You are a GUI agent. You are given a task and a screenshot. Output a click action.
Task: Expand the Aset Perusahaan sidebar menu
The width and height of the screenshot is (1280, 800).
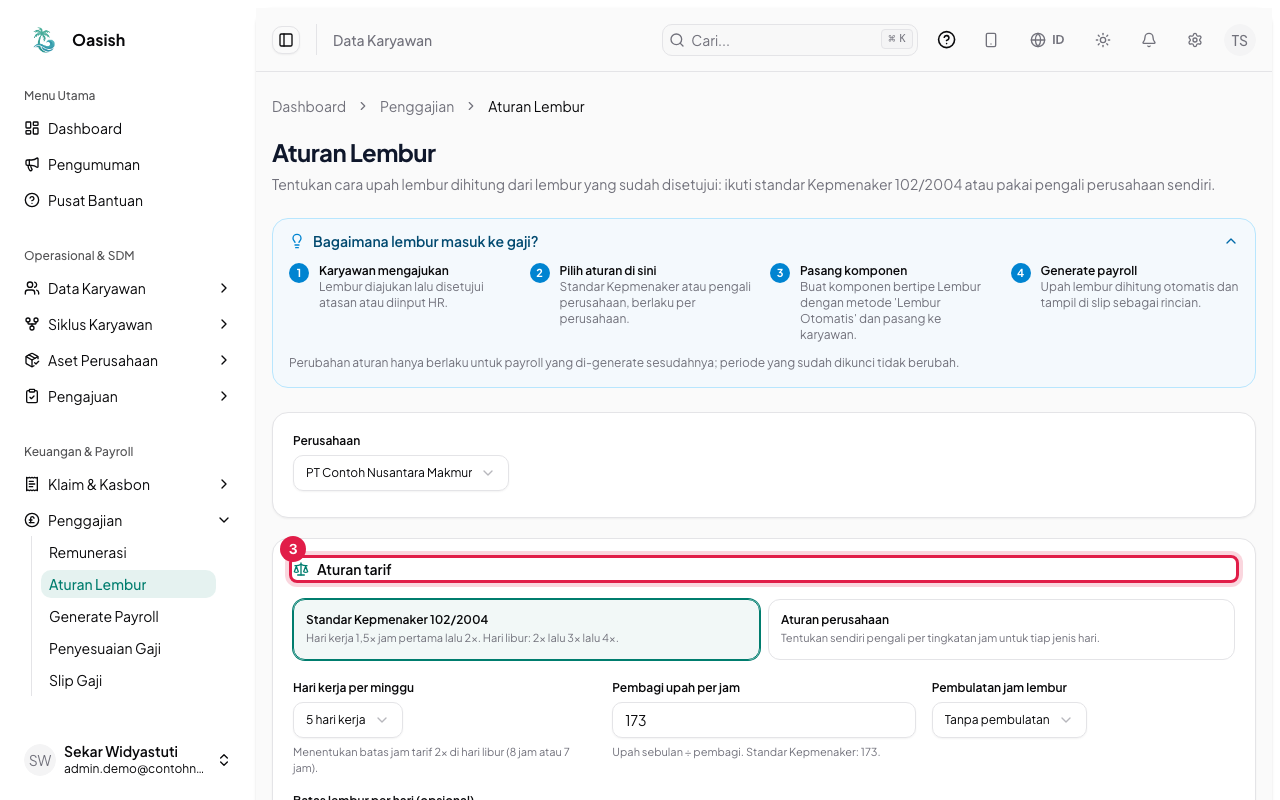coord(224,360)
